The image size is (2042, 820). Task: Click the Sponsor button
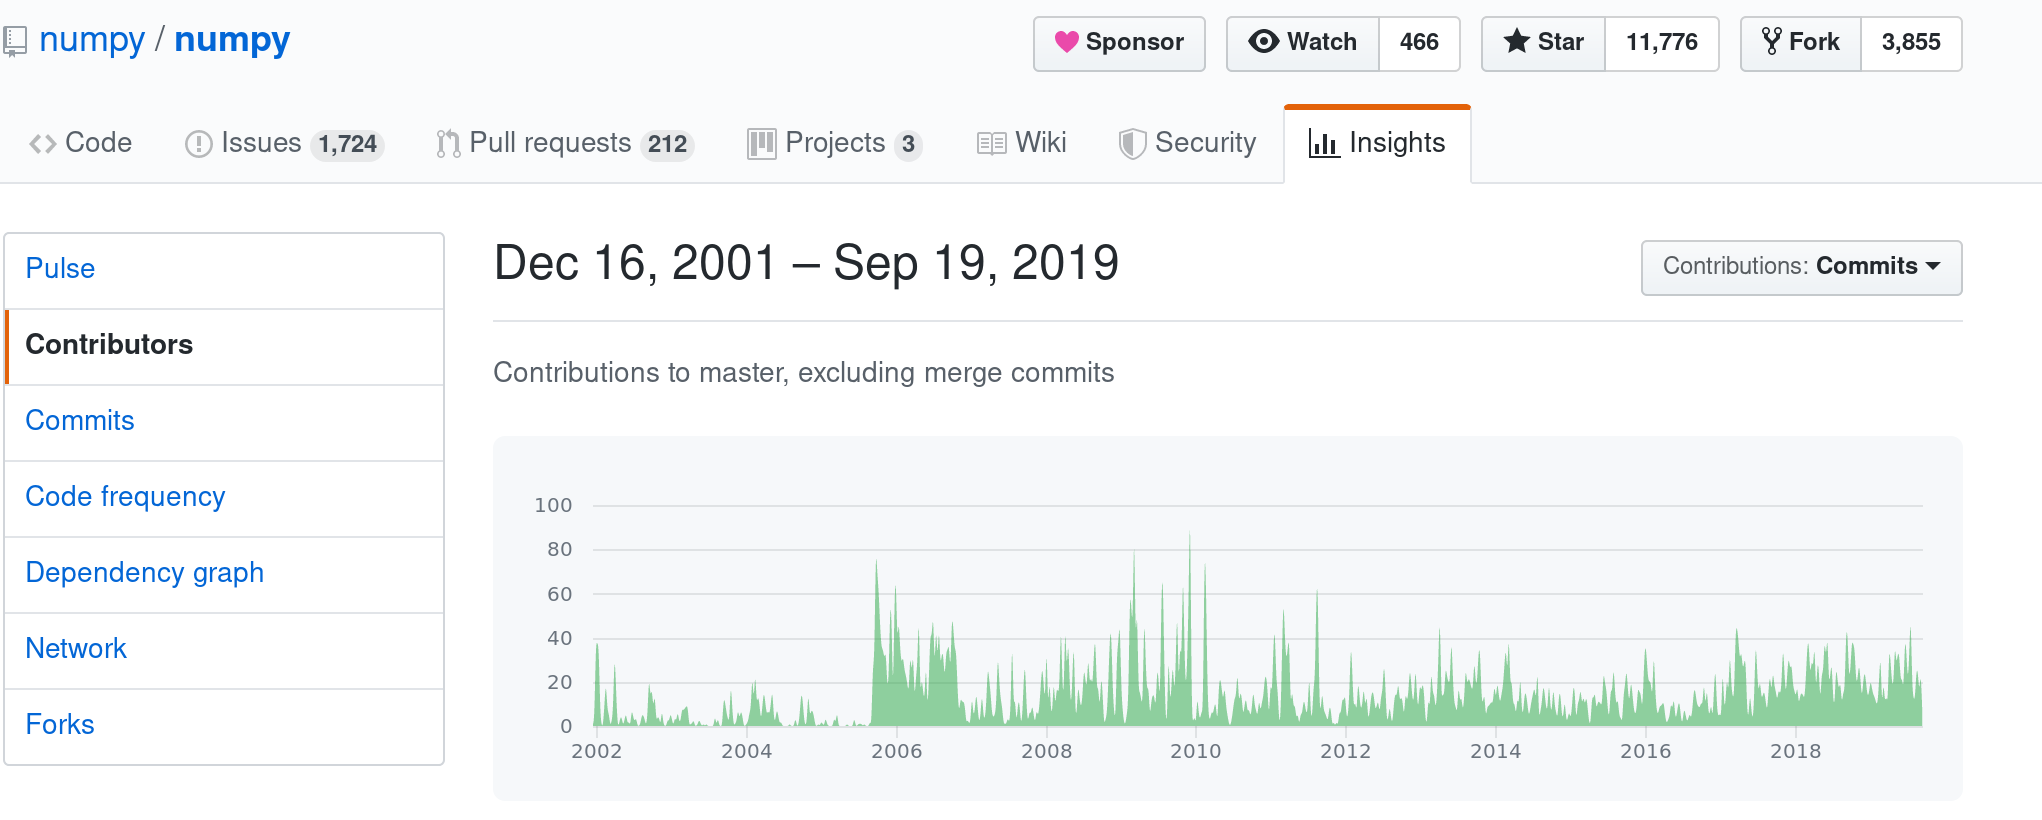coord(1119,43)
